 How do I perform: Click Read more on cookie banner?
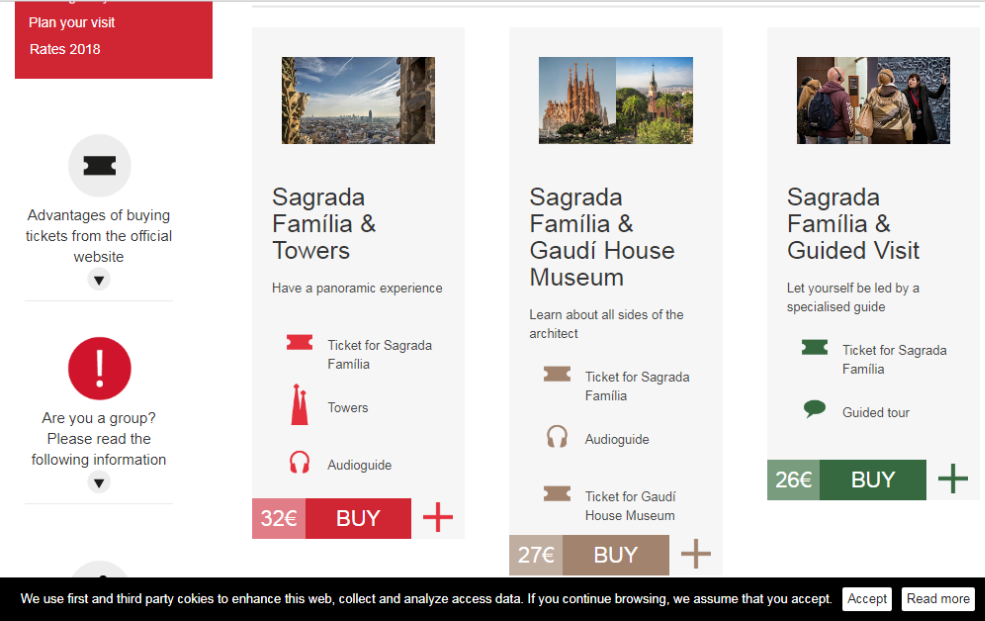[938, 598]
